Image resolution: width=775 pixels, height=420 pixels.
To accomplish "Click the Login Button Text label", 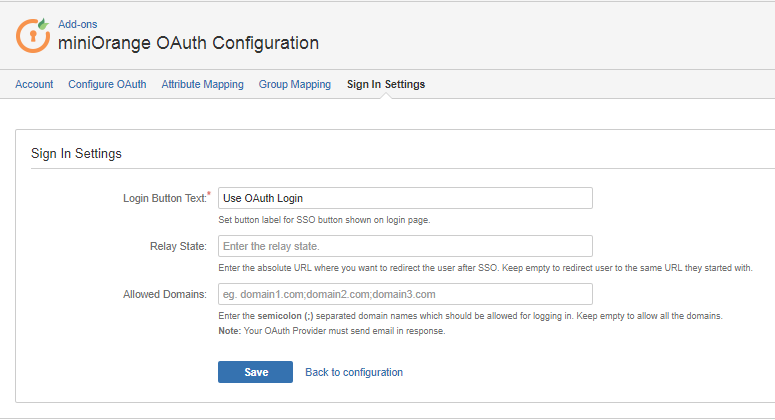I will pos(167,198).
